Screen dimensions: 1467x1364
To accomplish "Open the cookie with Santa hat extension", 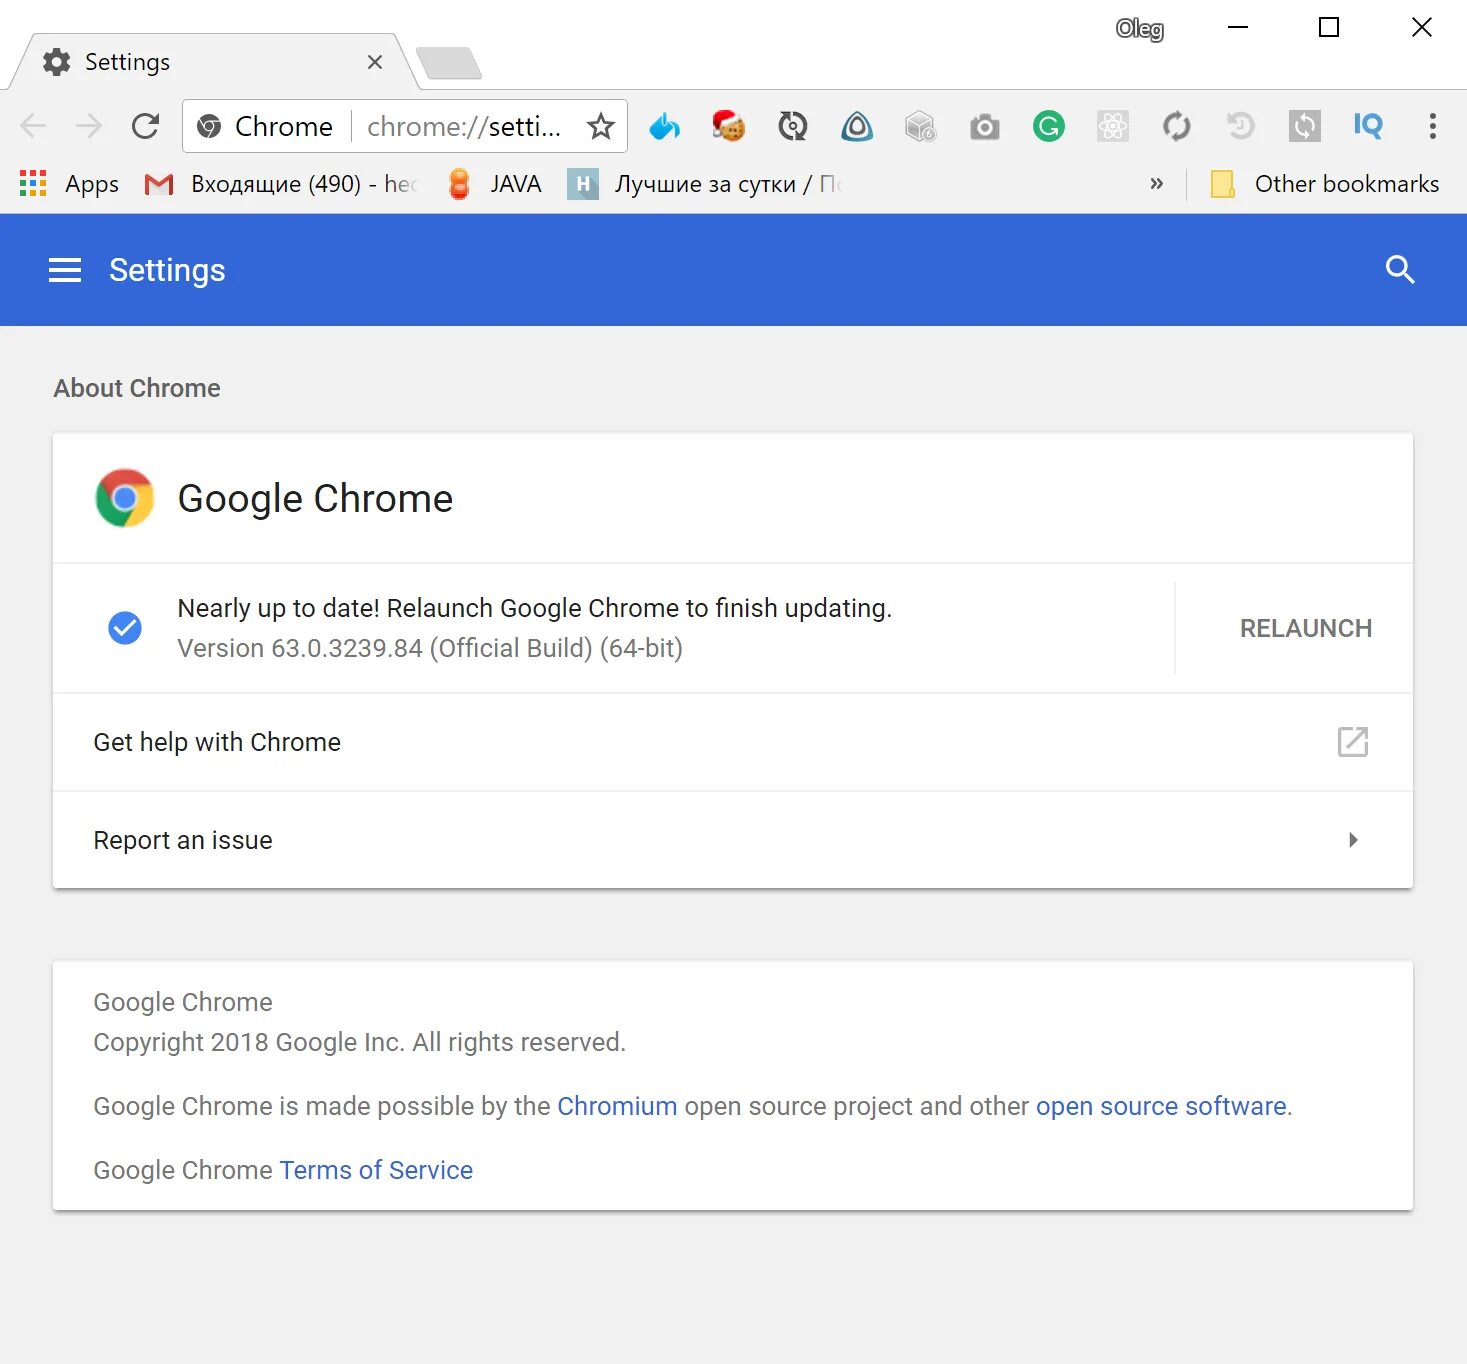I will pyautogui.click(x=729, y=126).
